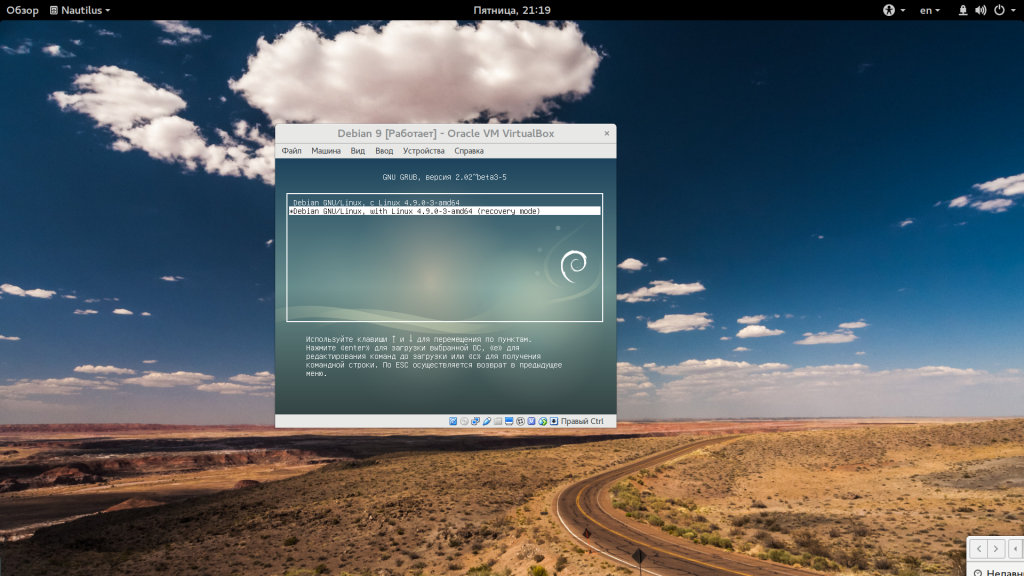Click the optical disc status bar icon

464,421
